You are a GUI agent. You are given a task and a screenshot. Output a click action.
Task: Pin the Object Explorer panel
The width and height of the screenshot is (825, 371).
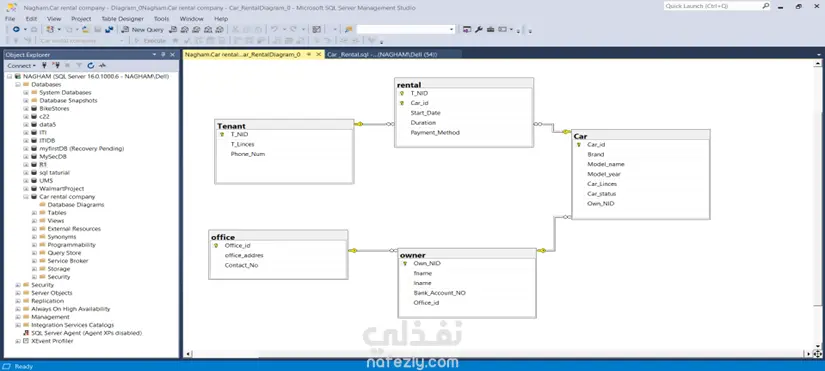coord(163,55)
